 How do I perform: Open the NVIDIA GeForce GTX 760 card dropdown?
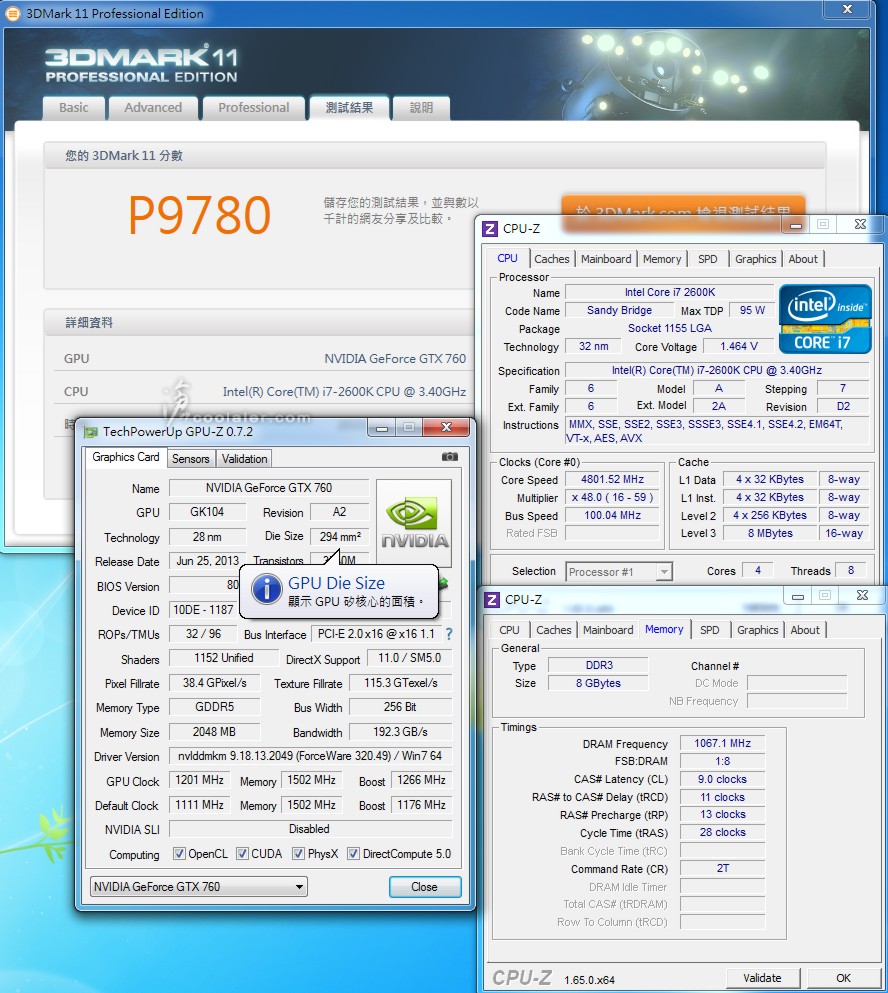coord(199,887)
